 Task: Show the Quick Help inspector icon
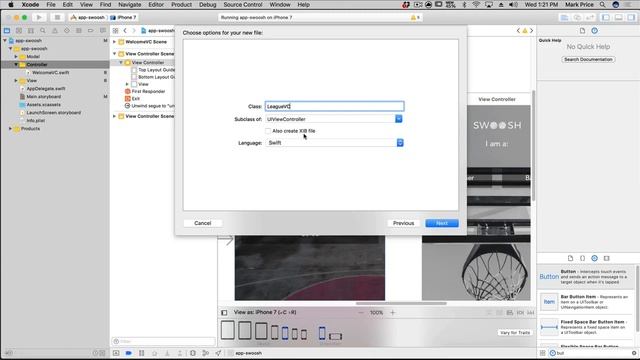point(595,31)
